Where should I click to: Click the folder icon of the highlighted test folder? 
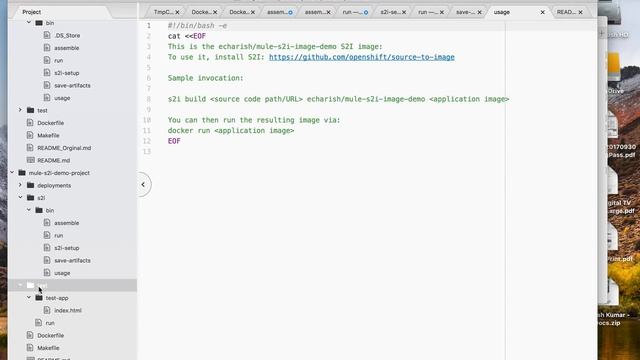(30, 285)
